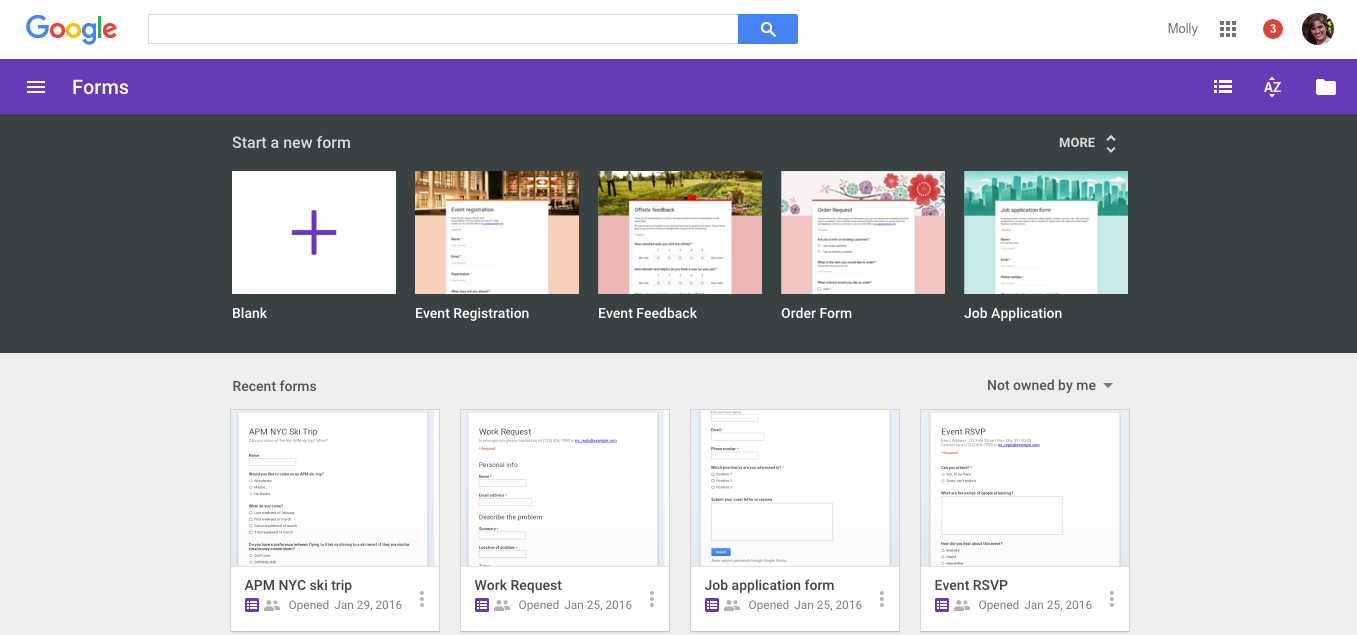Open more options for APM NYC ski trip
The width and height of the screenshot is (1357, 635).
pos(422,598)
